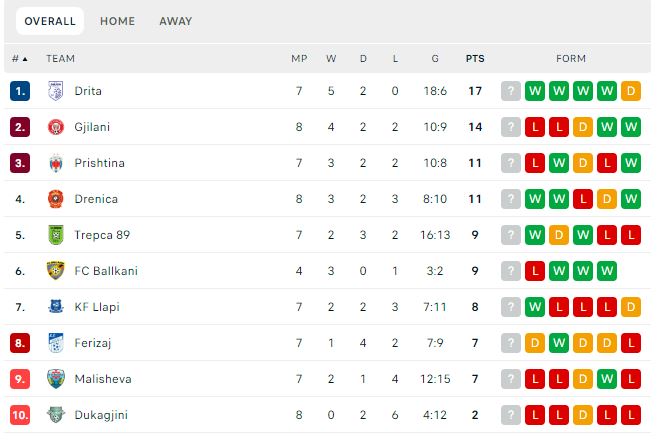
Task: Click the KF Llapi blue crest
Action: tap(55, 307)
